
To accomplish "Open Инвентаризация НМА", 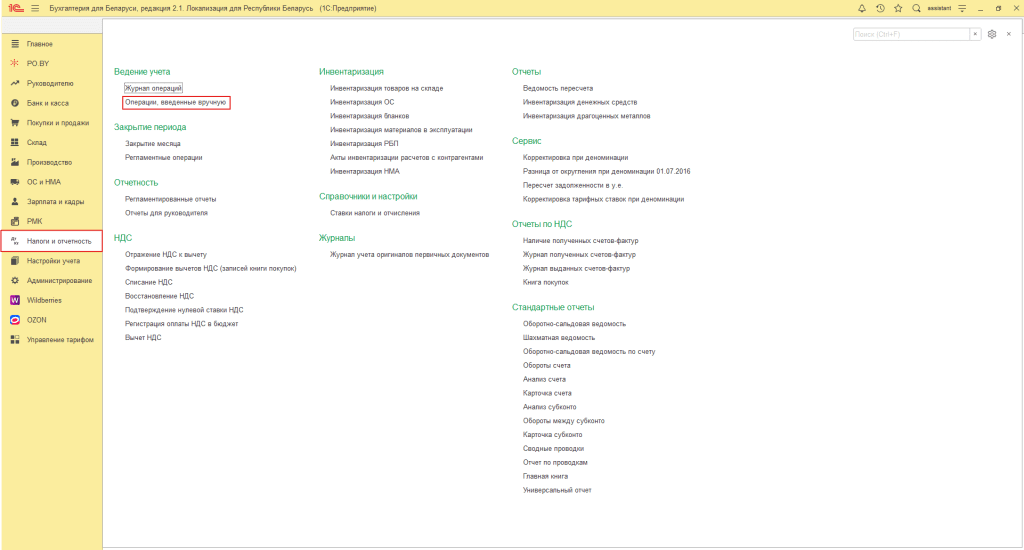I will coord(364,171).
